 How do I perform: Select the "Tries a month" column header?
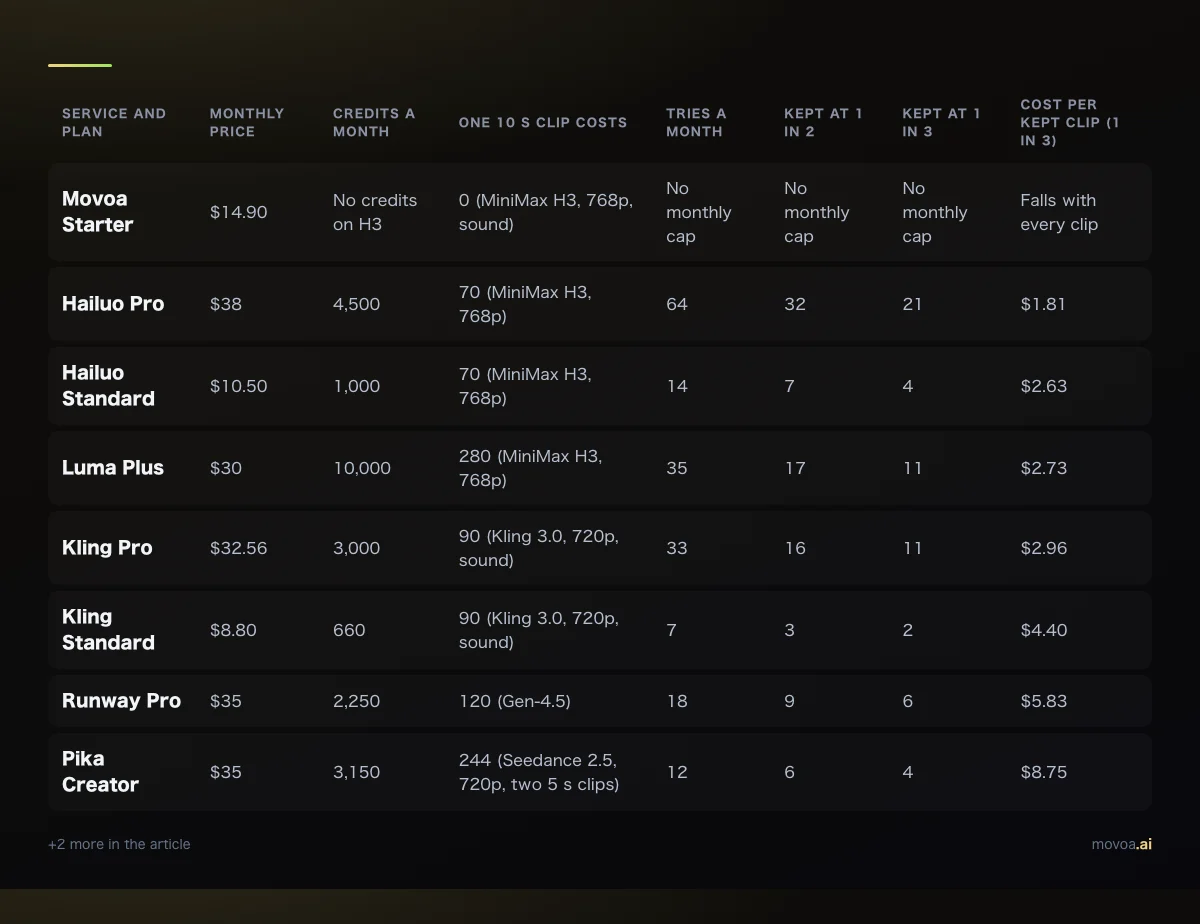(x=696, y=122)
